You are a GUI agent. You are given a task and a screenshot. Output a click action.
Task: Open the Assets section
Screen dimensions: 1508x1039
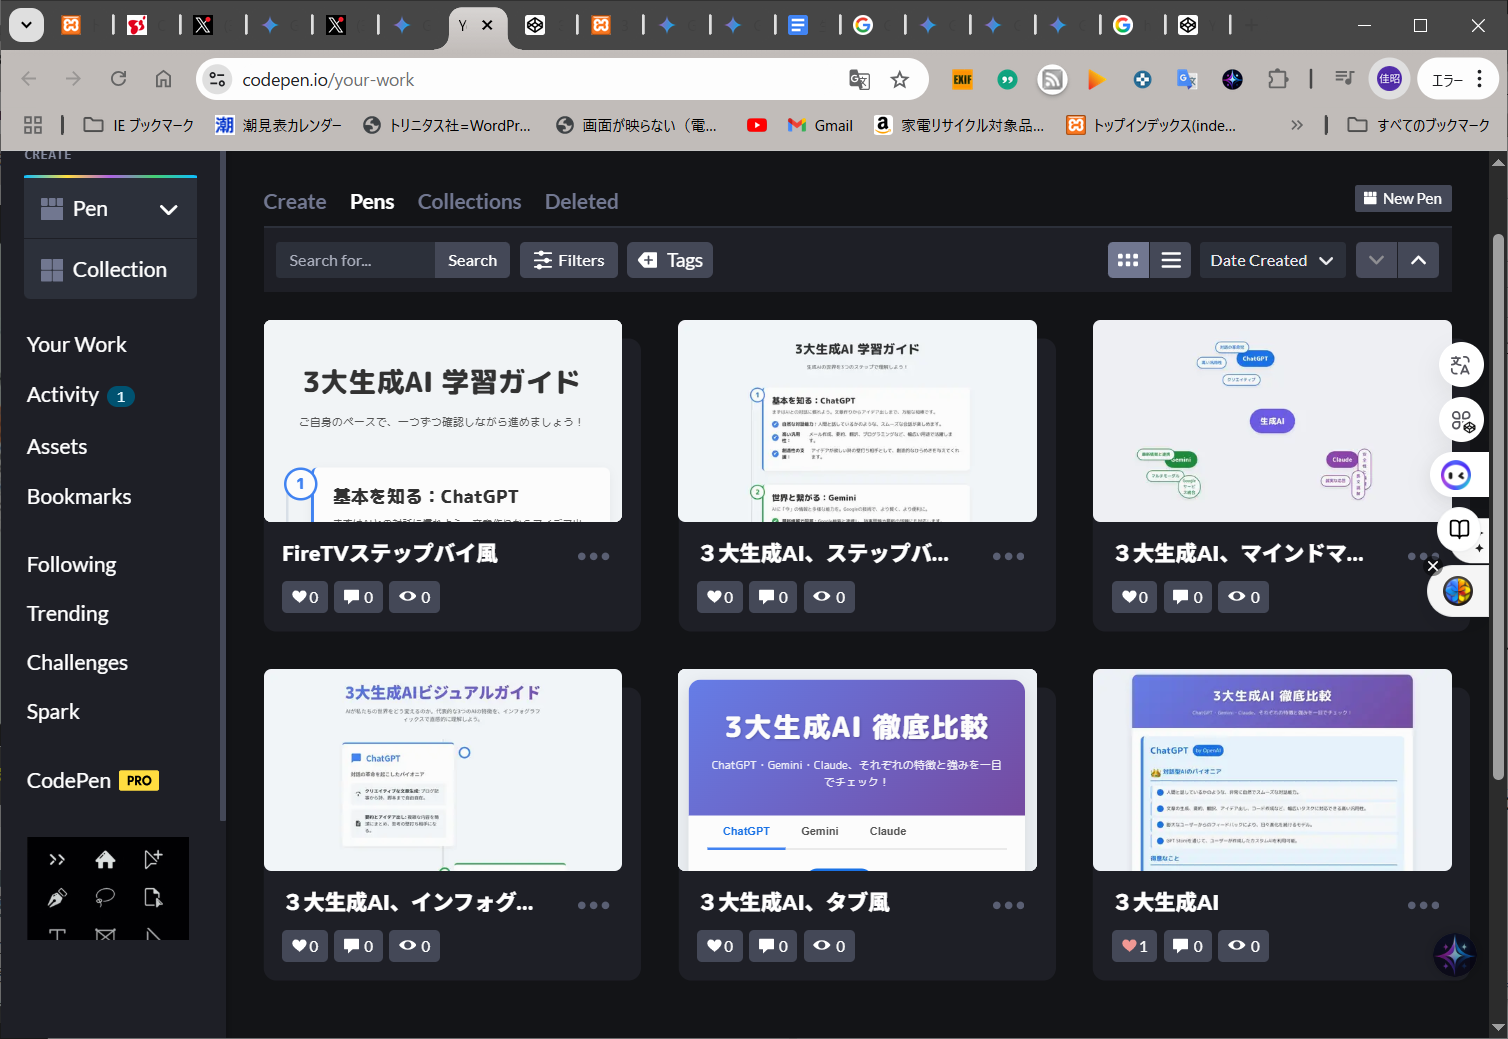(x=57, y=447)
